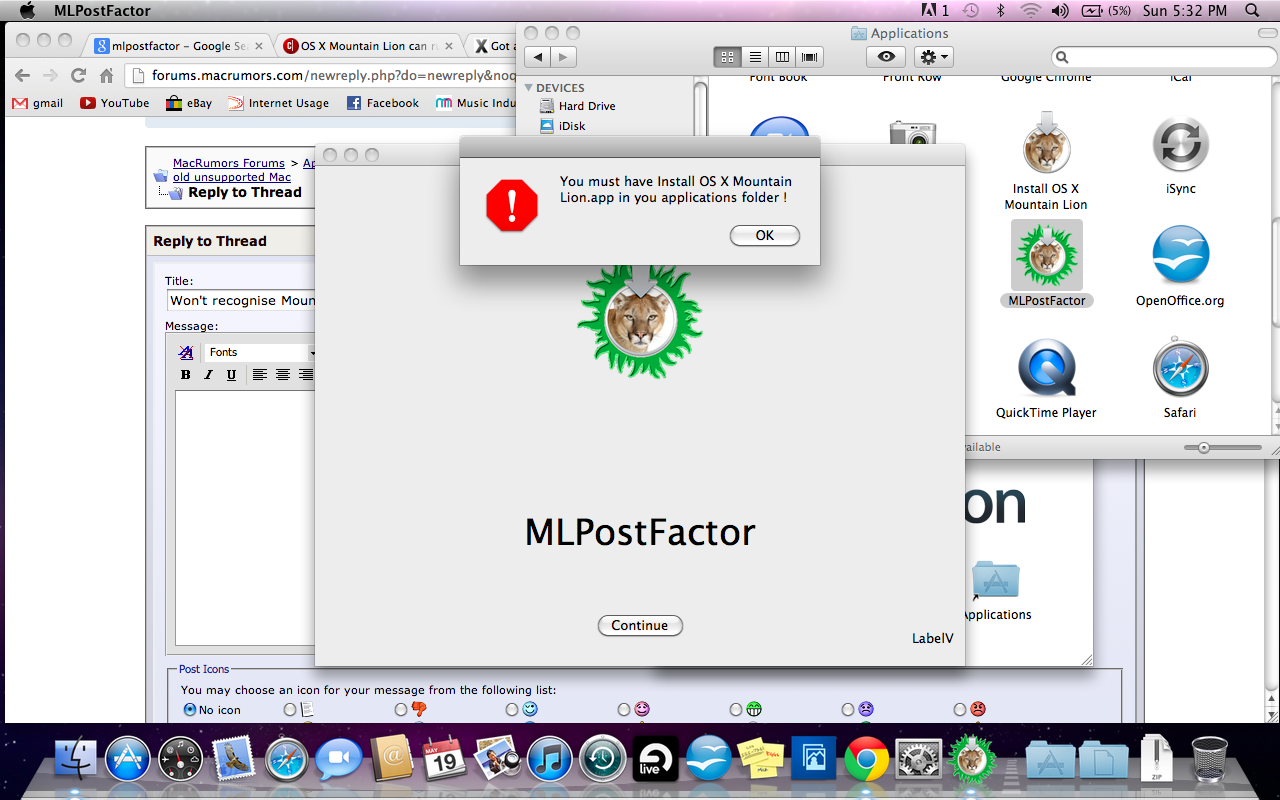Open the Wi-Fi status menu
The width and height of the screenshot is (1280, 800).
1030,11
